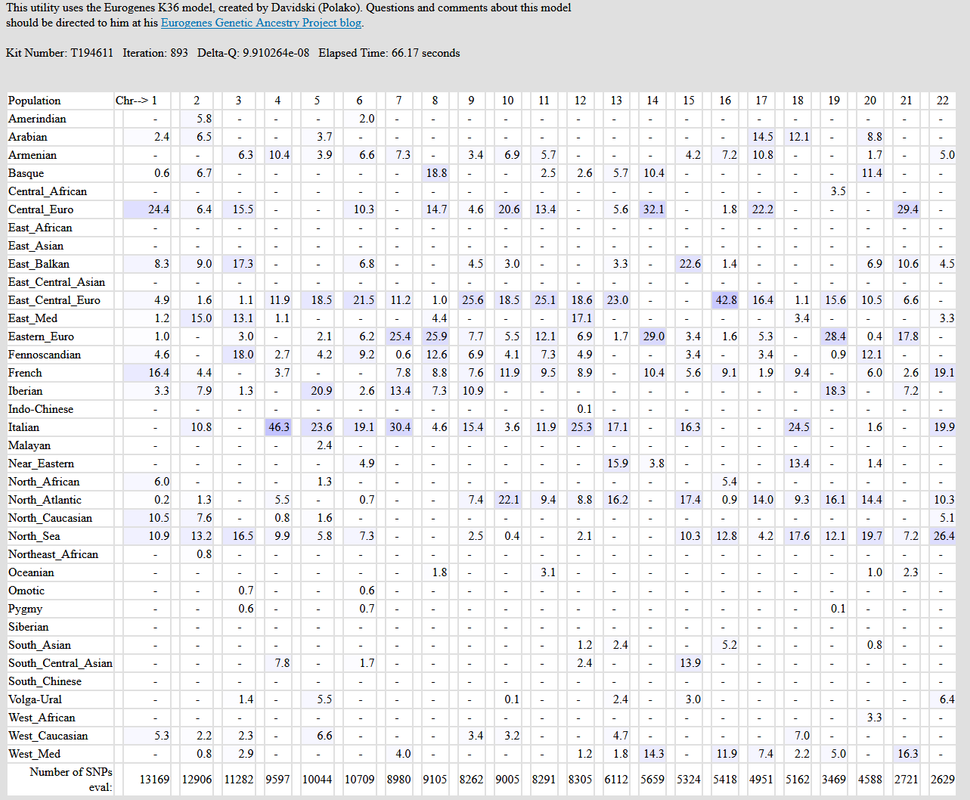This screenshot has width=970, height=800.
Task: Select Central_Euro chromosome 14 value 32.1
Action: pos(653,210)
